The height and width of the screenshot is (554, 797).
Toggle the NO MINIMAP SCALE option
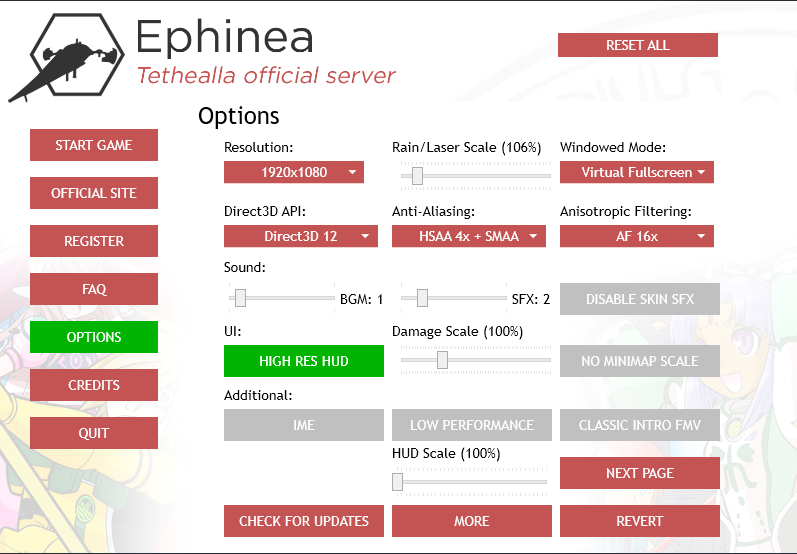pos(640,361)
